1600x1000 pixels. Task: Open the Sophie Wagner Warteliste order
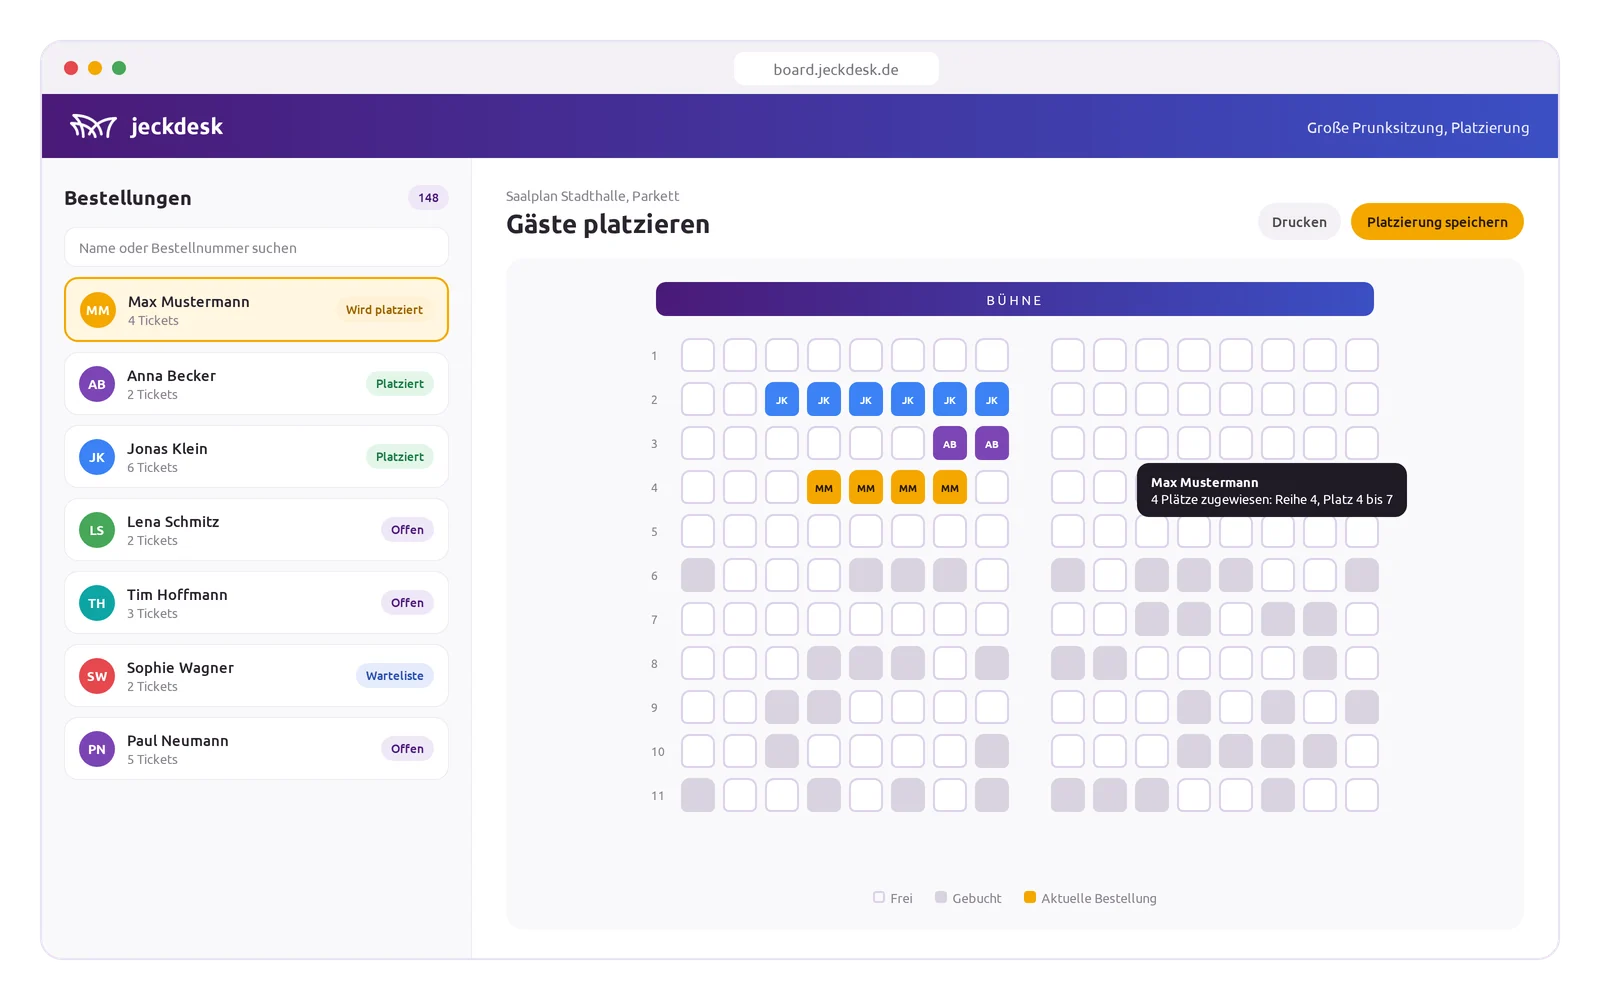(x=256, y=676)
